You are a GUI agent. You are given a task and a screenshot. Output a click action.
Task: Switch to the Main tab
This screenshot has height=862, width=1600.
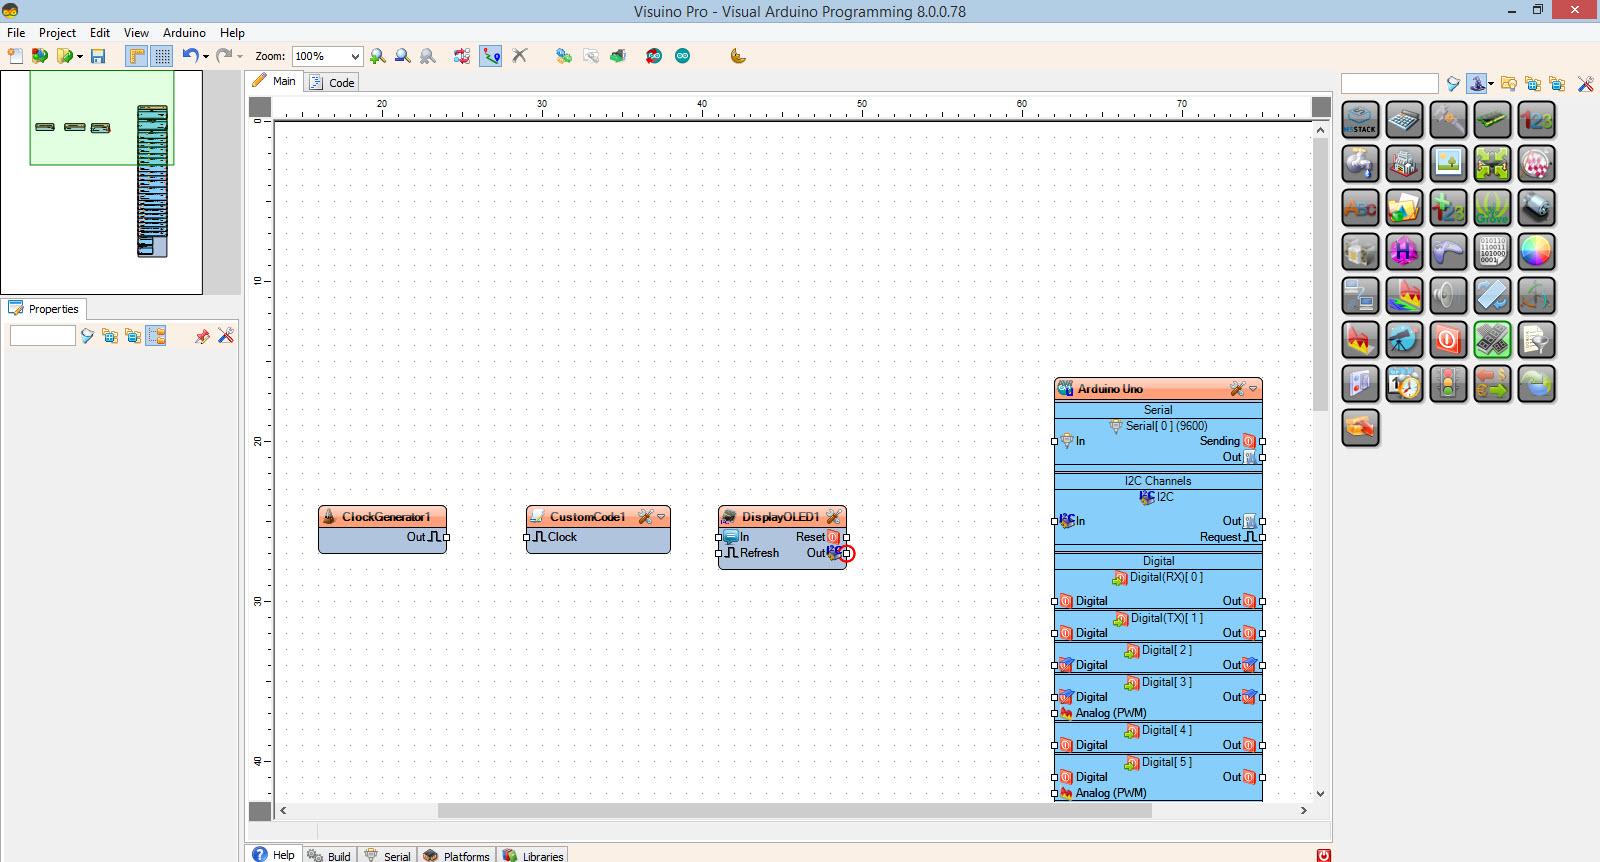coord(274,81)
